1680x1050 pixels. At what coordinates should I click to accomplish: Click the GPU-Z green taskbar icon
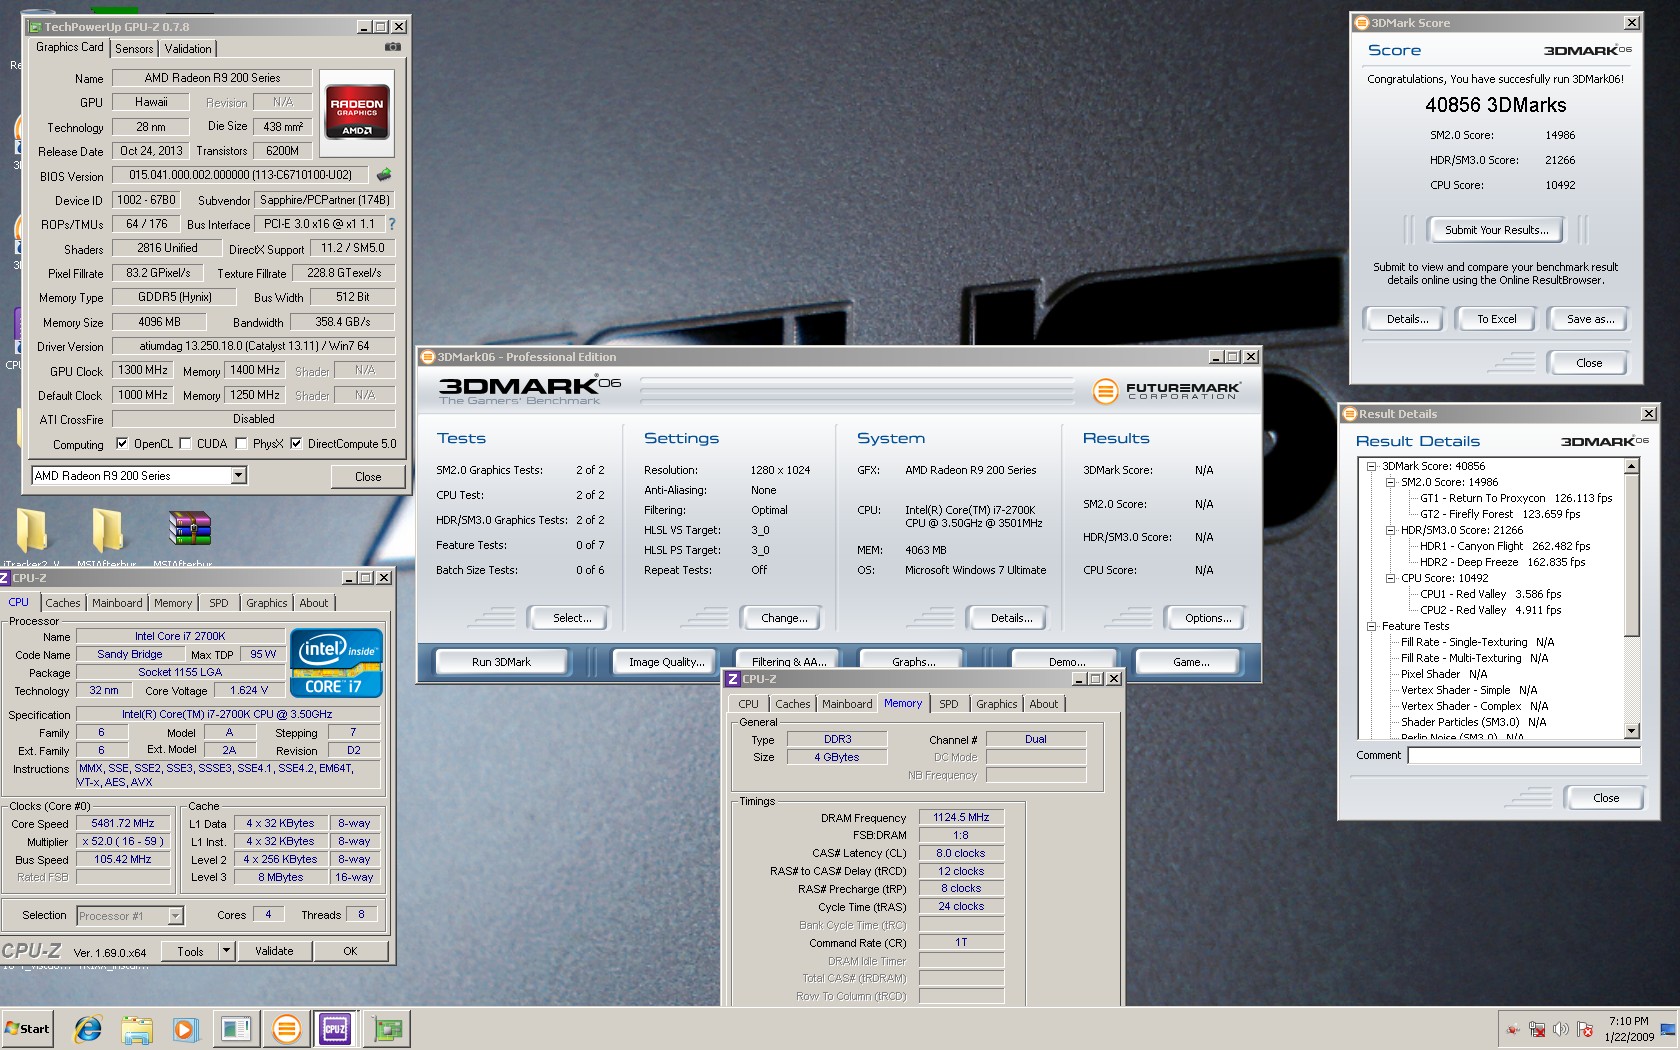[387, 1029]
